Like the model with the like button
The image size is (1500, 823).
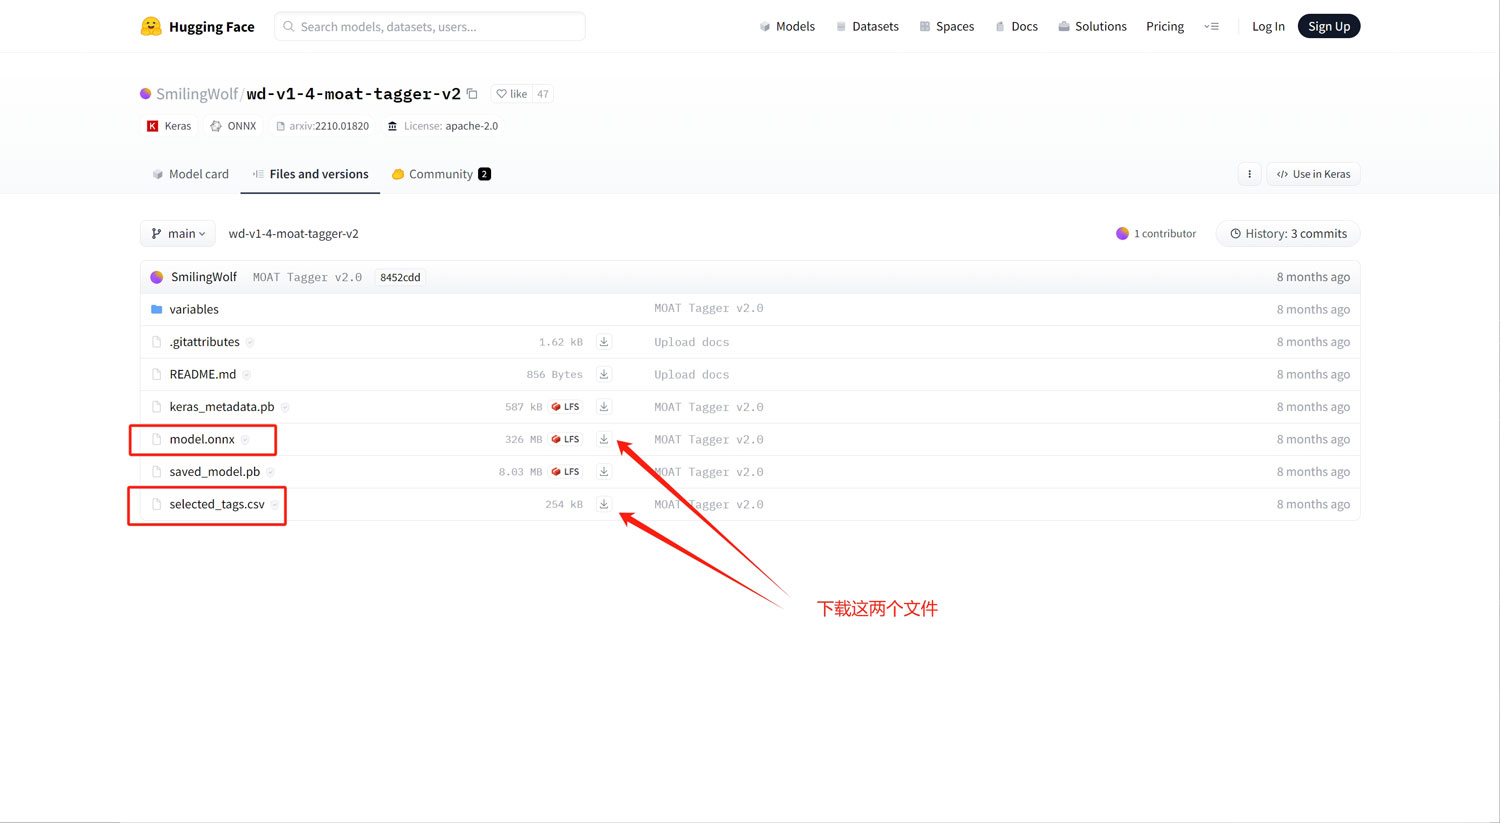[512, 94]
